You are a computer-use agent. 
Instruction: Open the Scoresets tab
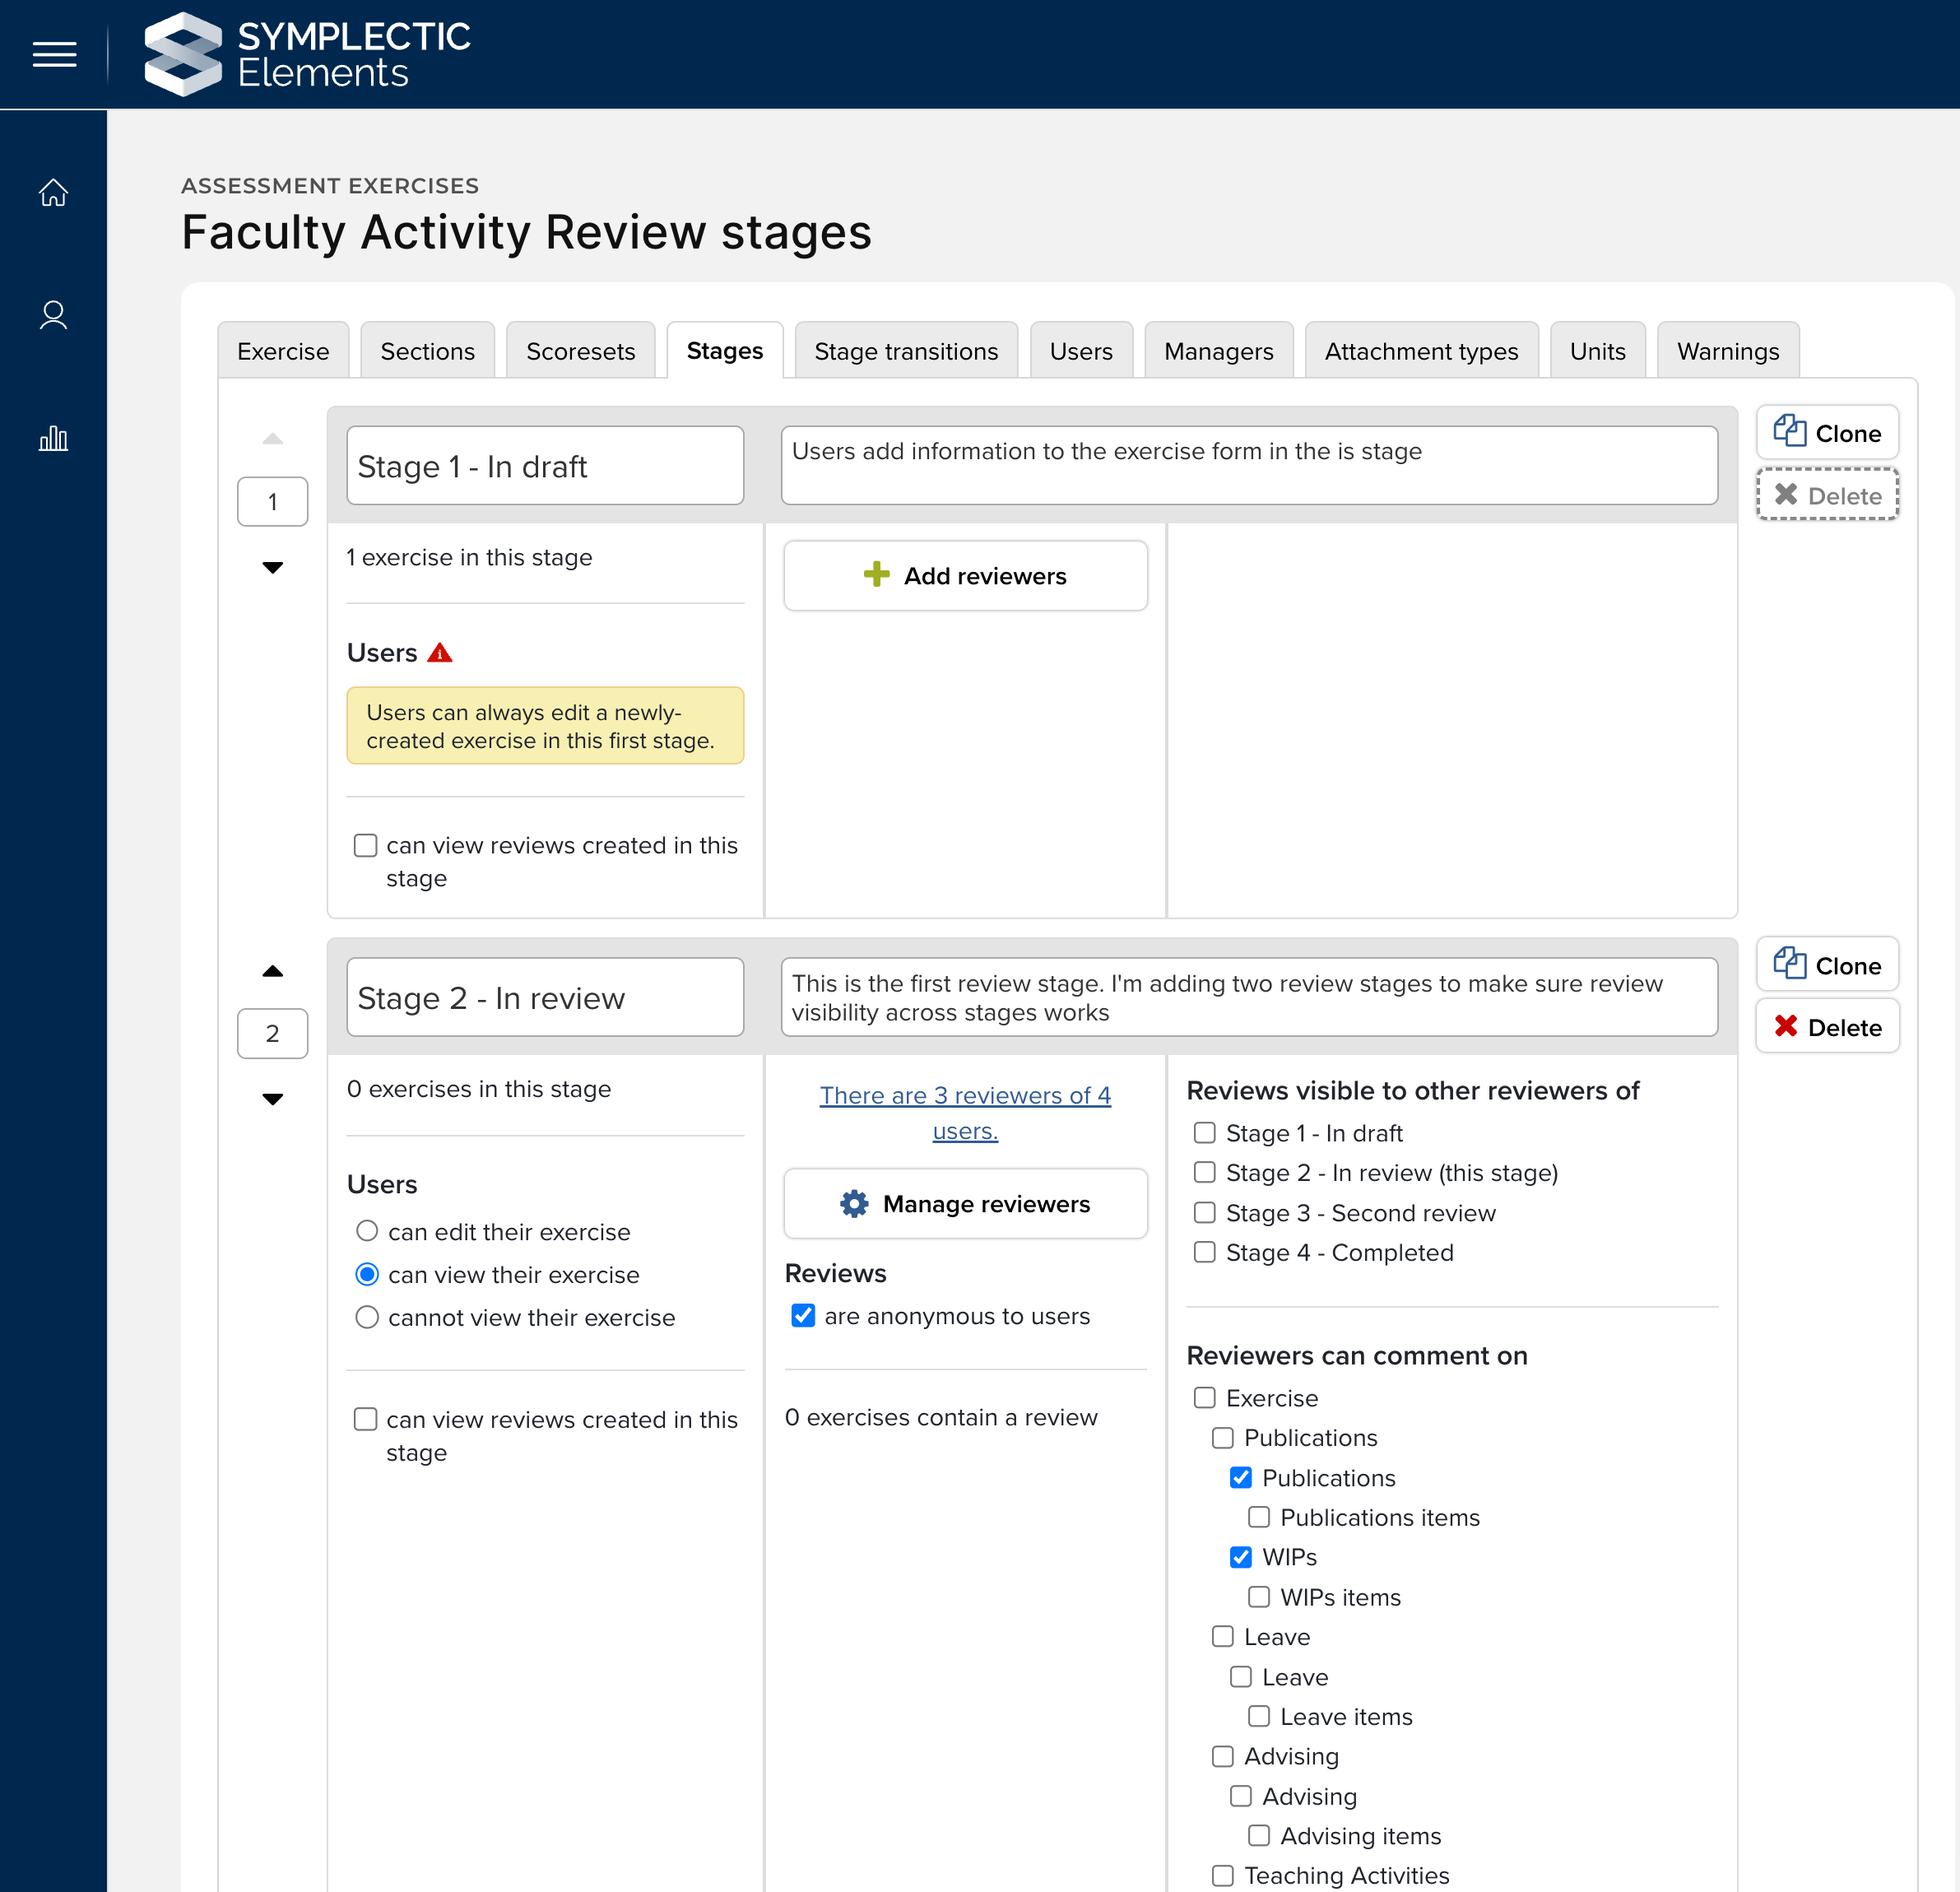pyautogui.click(x=580, y=351)
